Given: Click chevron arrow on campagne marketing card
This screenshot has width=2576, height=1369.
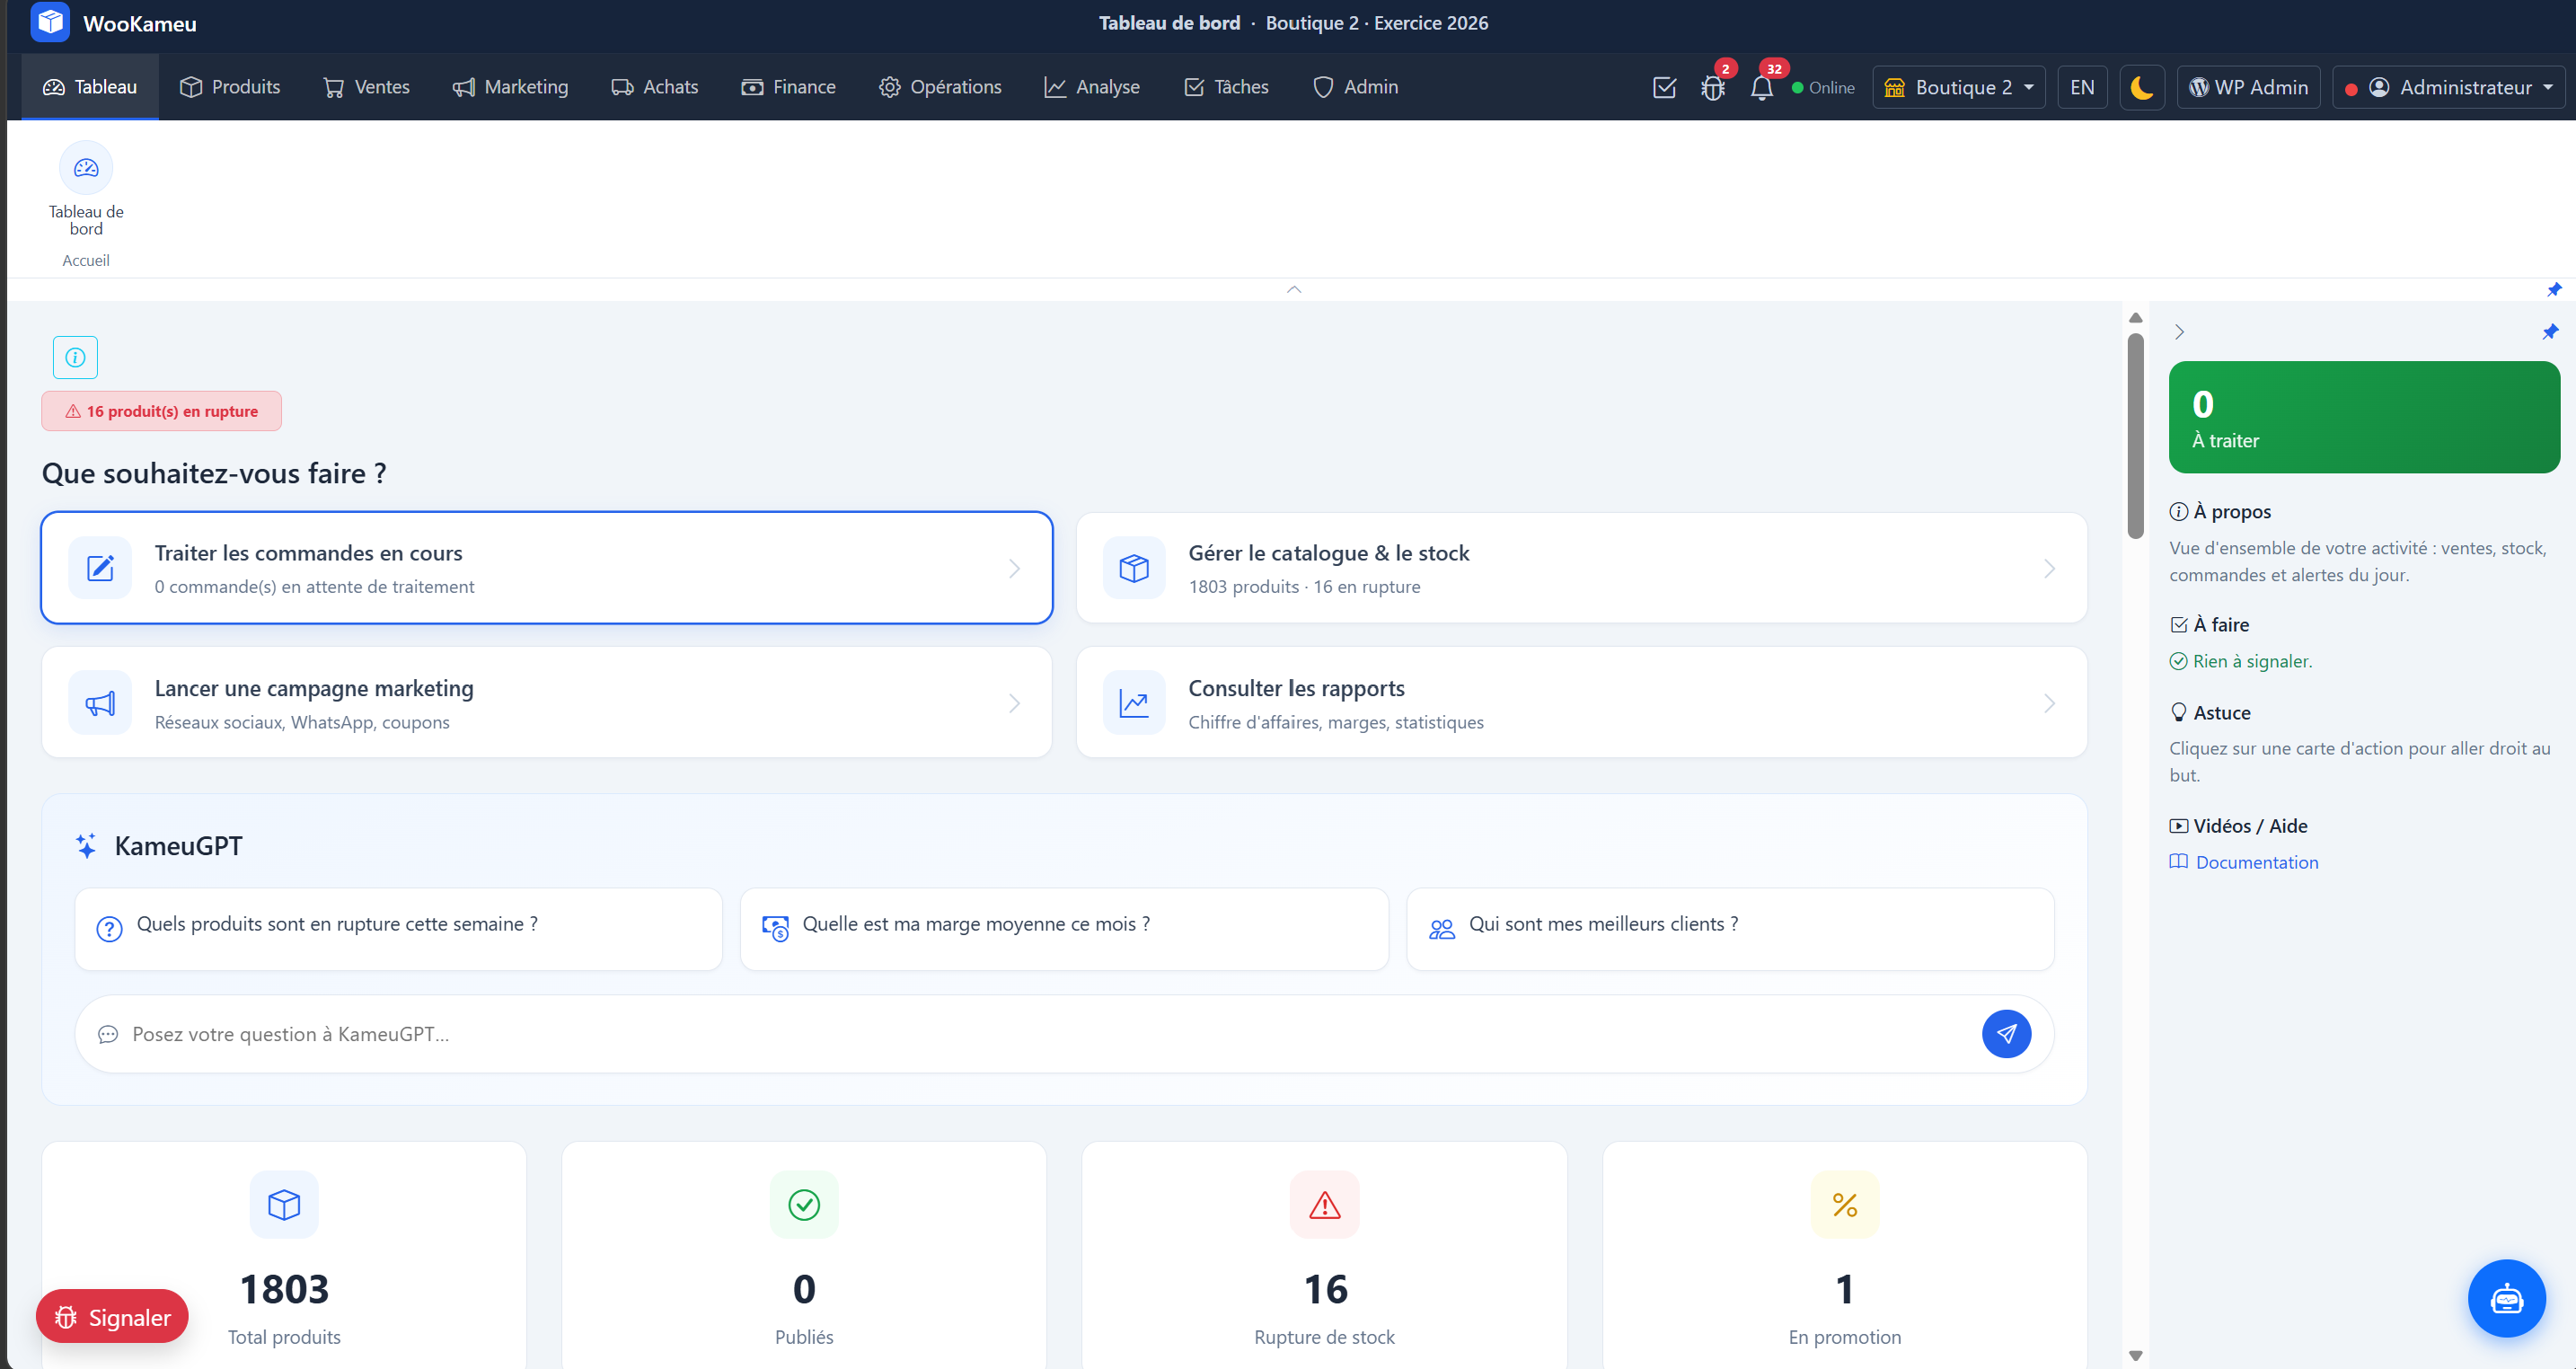Looking at the screenshot, I should click(x=1014, y=703).
